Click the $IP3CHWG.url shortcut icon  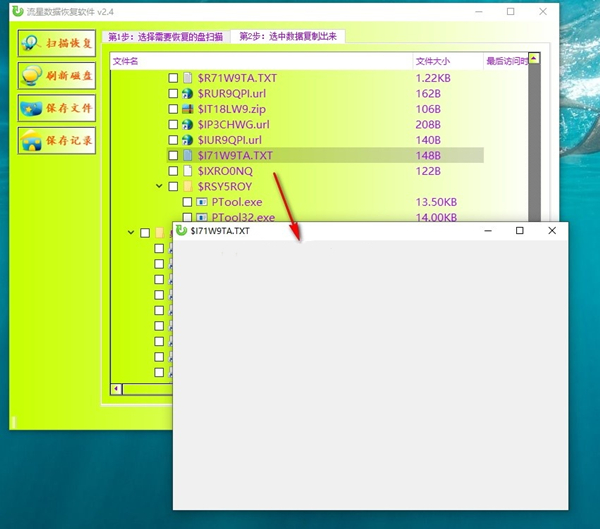tap(187, 125)
